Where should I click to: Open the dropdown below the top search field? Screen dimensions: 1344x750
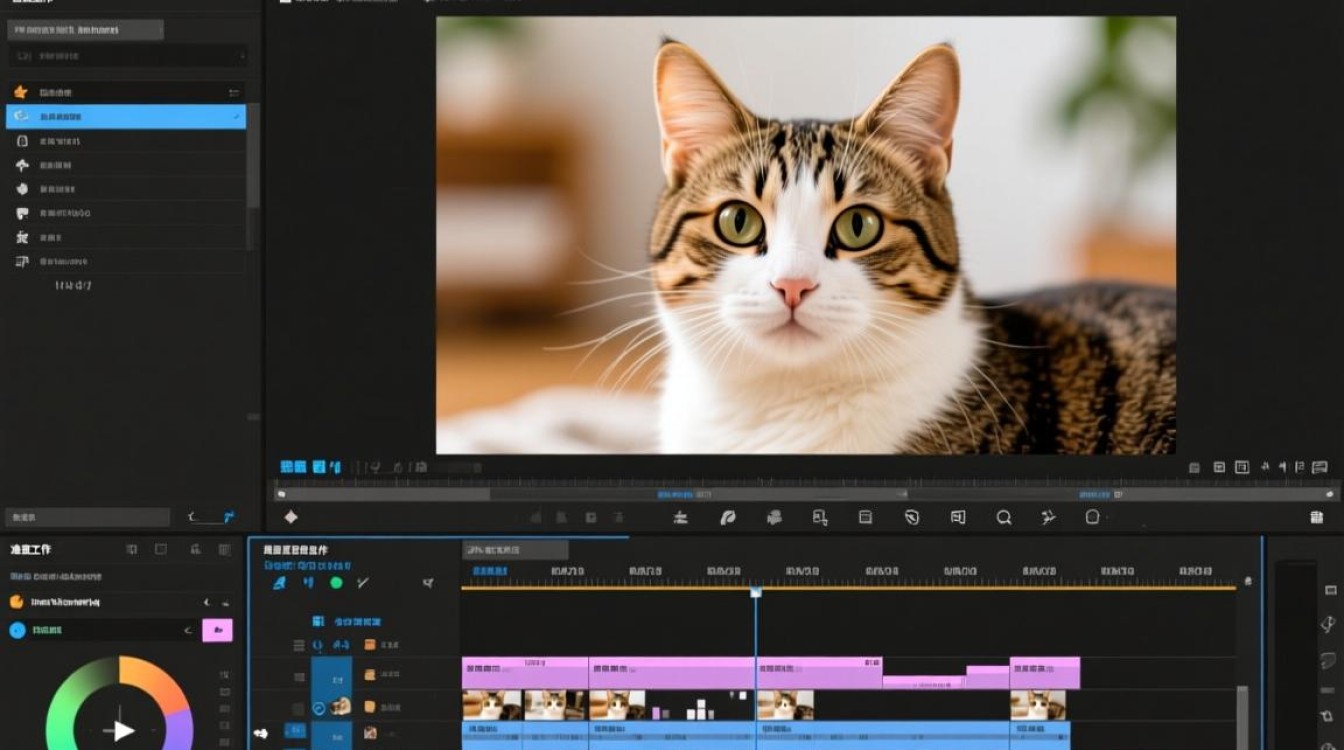(x=126, y=56)
